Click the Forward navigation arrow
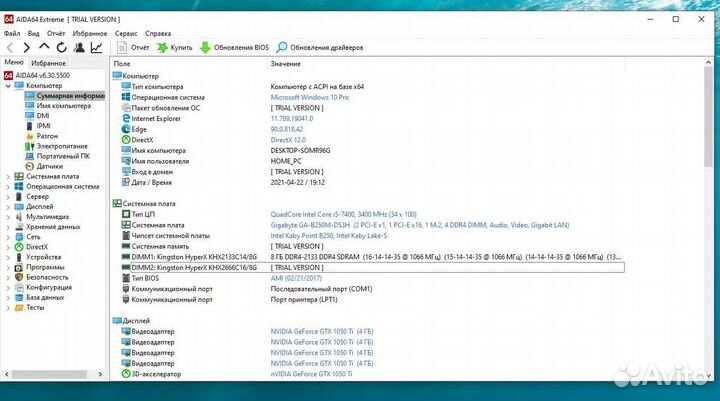The width and height of the screenshot is (720, 401). click(x=27, y=47)
